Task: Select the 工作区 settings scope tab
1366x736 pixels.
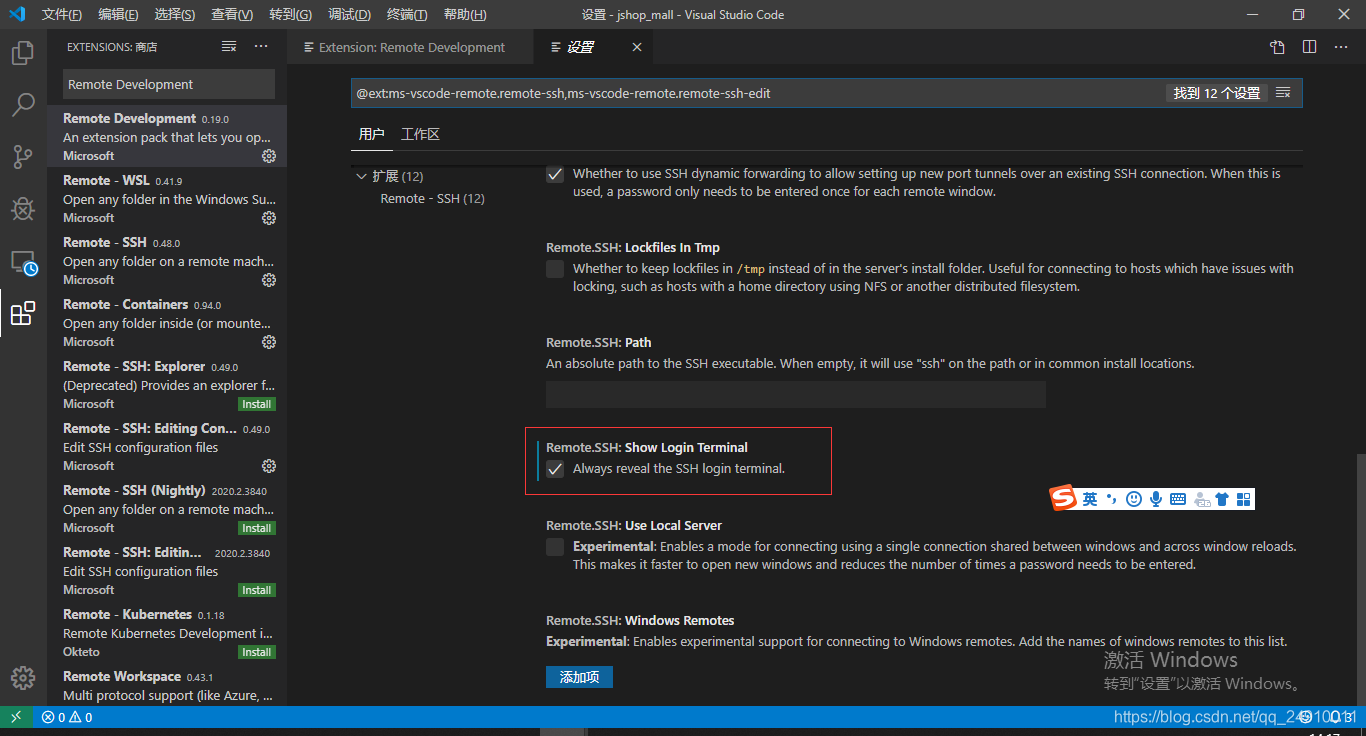Action: [x=420, y=134]
